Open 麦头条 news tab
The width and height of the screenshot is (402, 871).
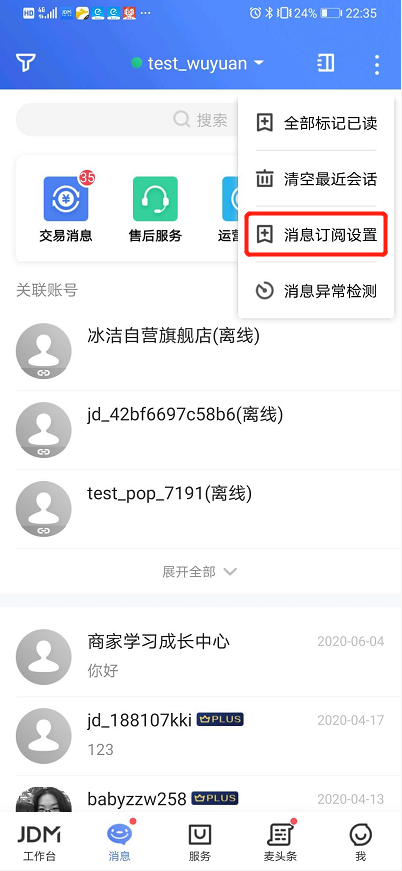(280, 842)
